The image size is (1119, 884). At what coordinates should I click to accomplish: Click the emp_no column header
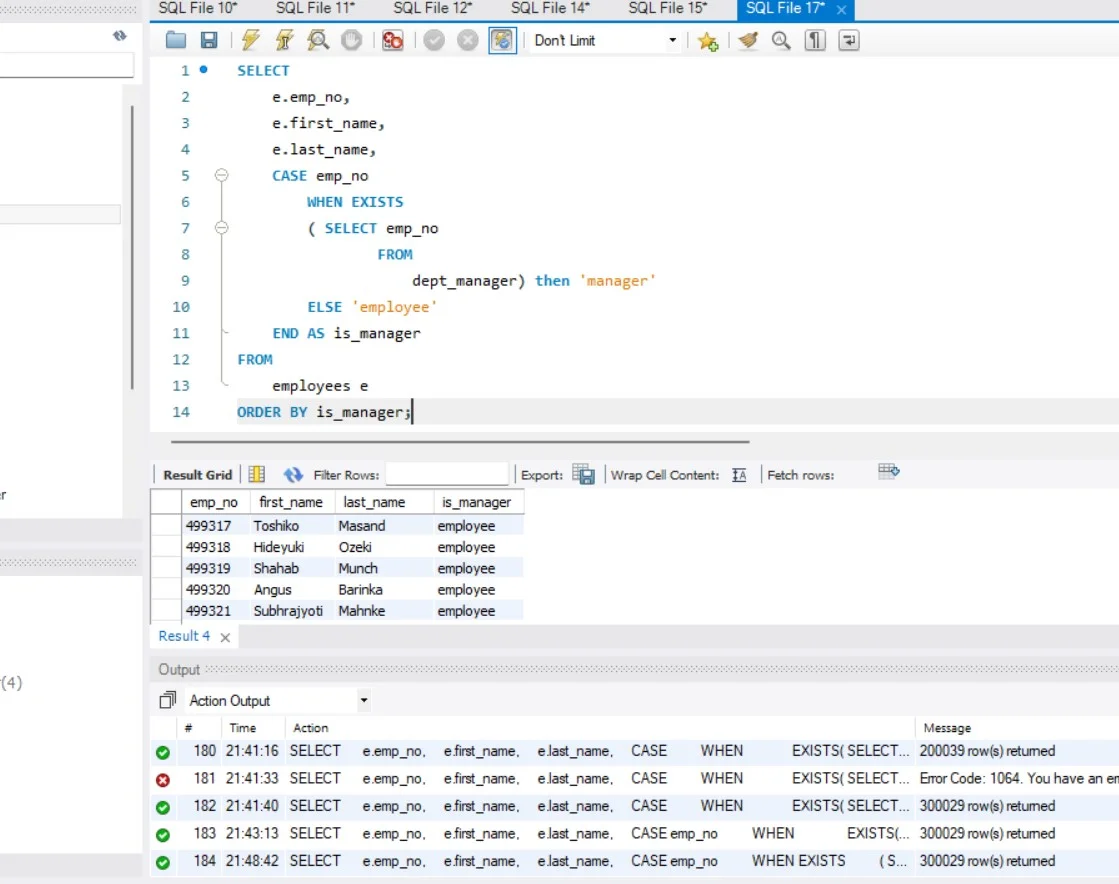[213, 502]
